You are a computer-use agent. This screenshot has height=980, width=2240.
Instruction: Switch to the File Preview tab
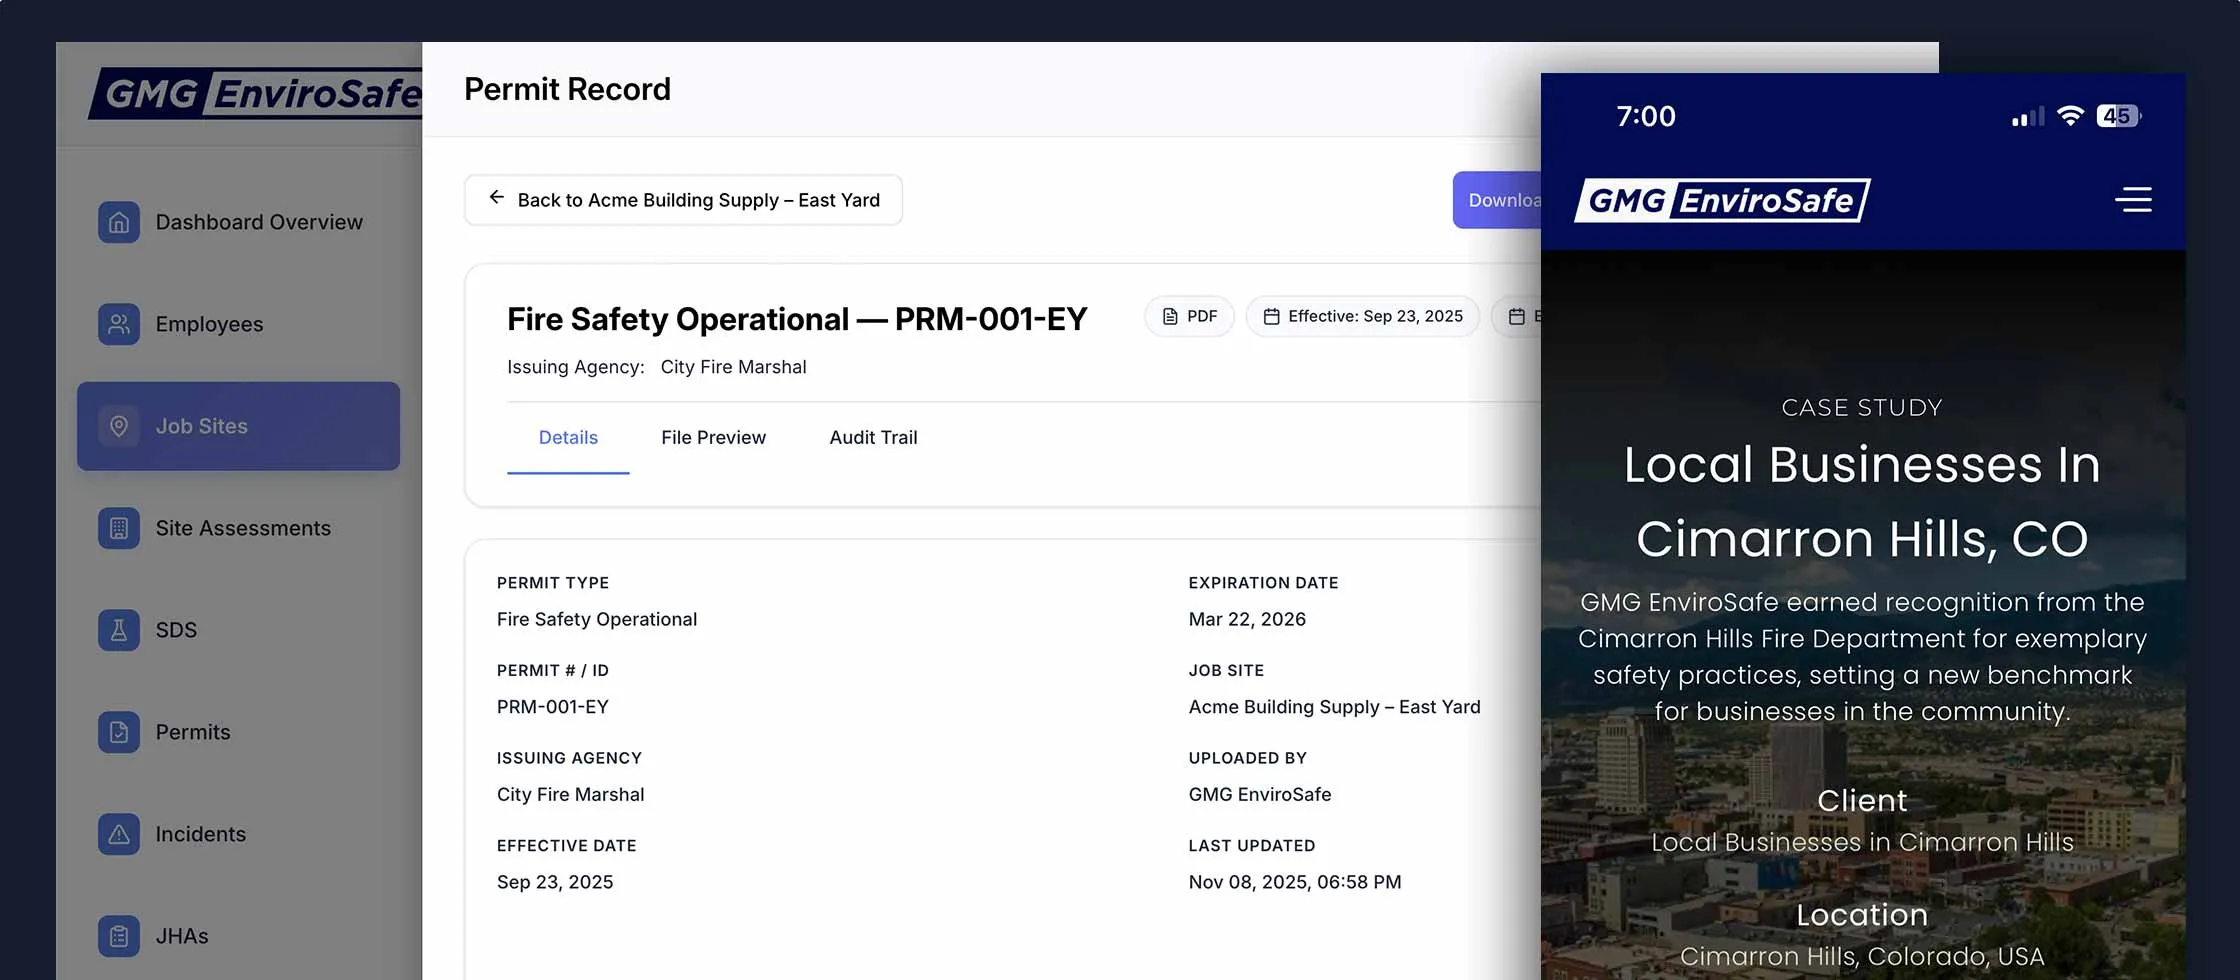(713, 437)
